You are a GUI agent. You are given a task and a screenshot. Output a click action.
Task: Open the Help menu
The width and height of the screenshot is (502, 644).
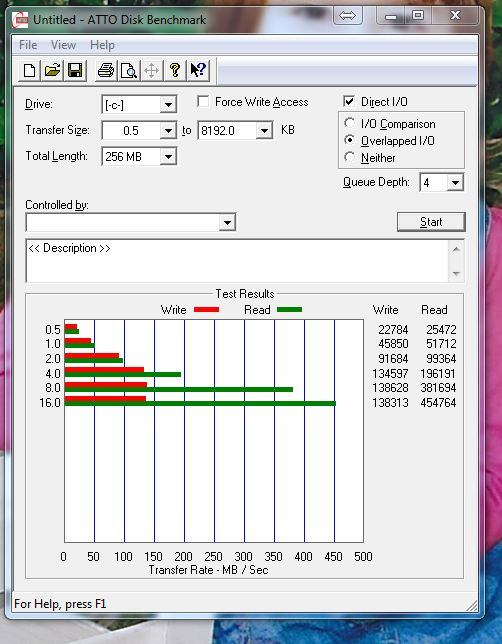point(102,45)
